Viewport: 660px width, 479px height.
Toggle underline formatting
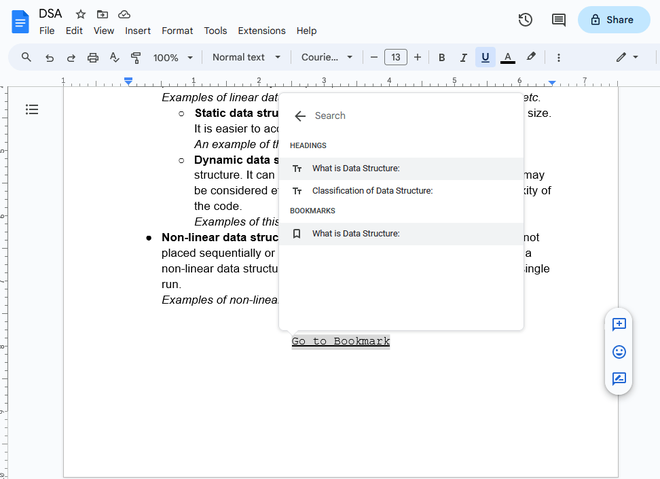pyautogui.click(x=485, y=58)
